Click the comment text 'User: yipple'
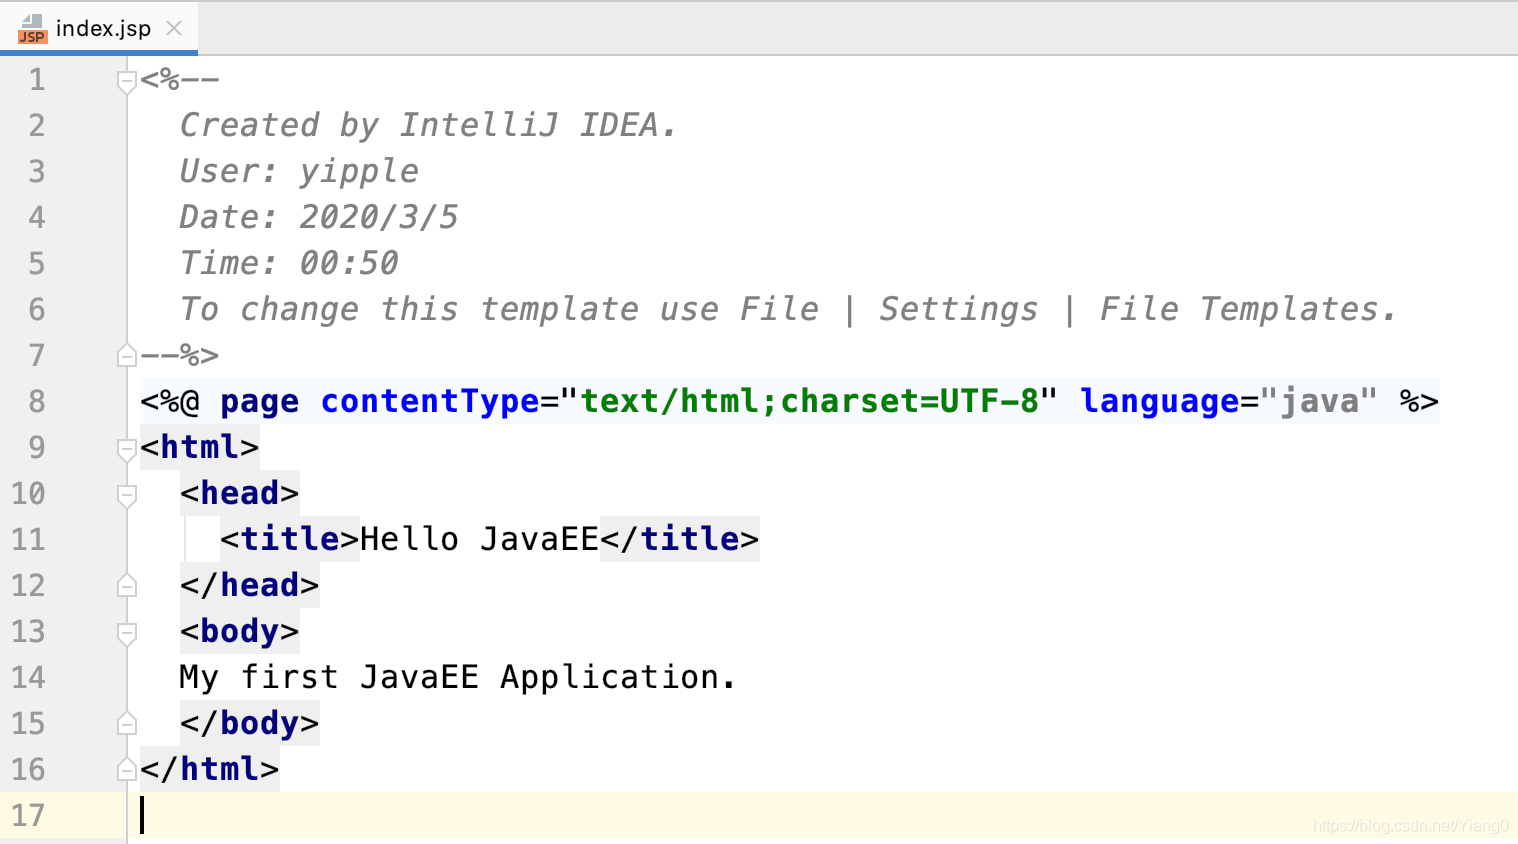 pos(299,171)
